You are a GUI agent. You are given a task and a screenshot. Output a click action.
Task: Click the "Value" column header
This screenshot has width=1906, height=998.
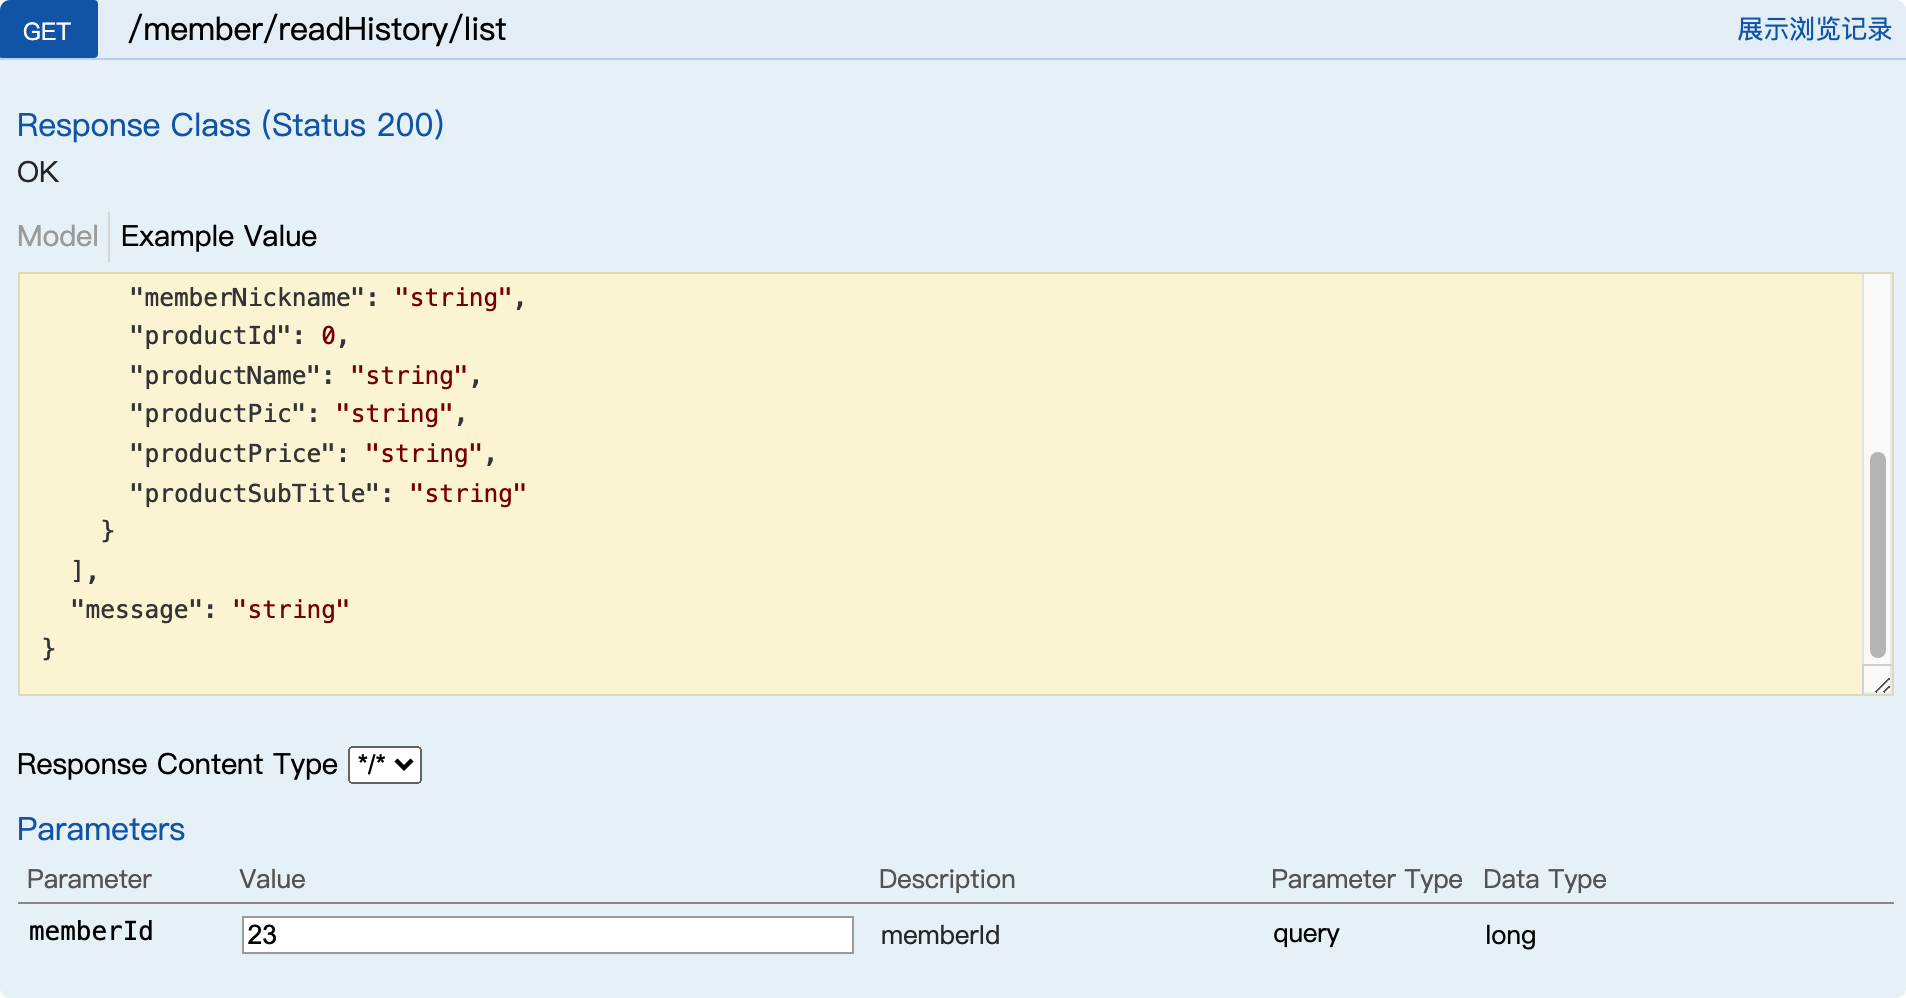272,879
